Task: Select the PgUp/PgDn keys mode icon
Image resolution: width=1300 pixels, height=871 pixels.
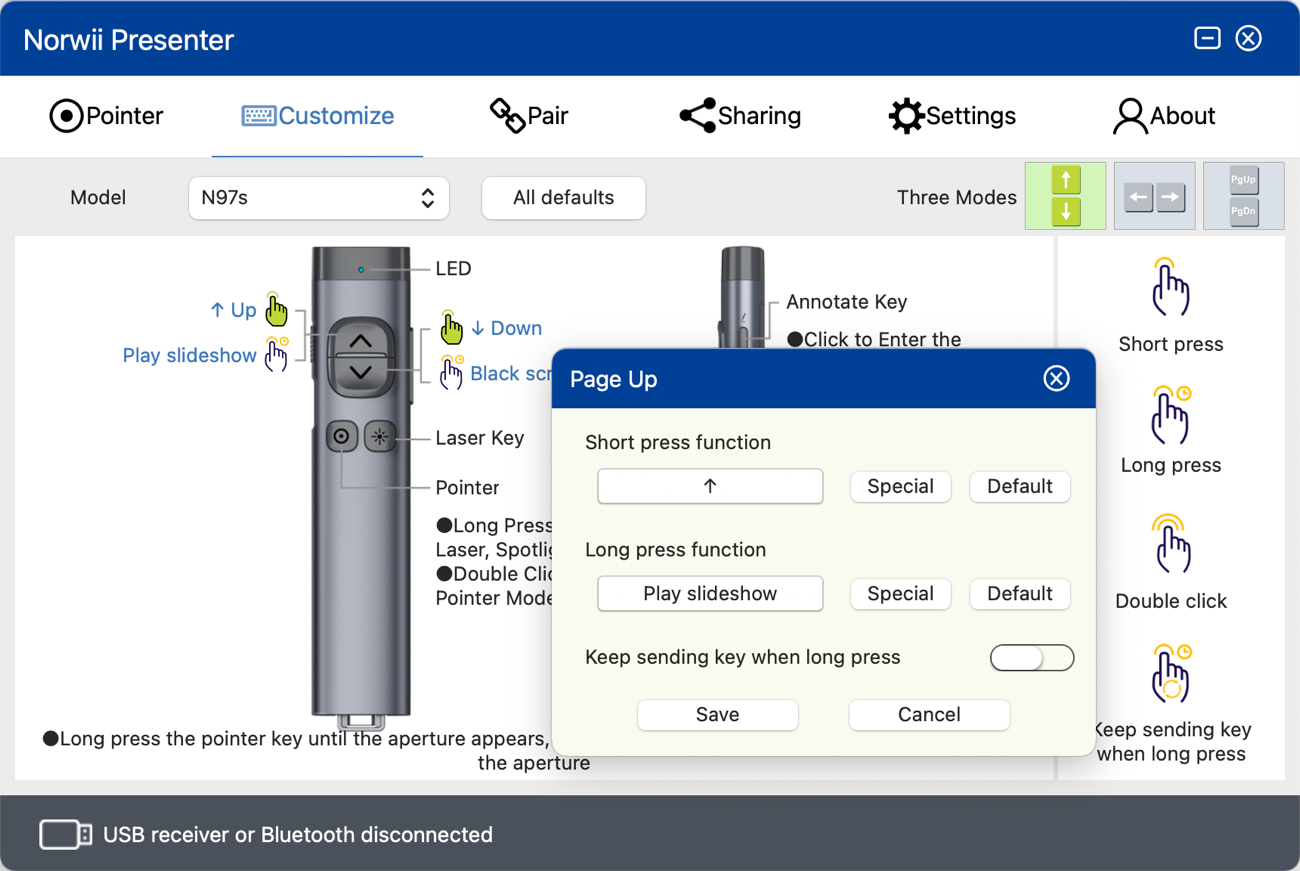Action: (1243, 196)
